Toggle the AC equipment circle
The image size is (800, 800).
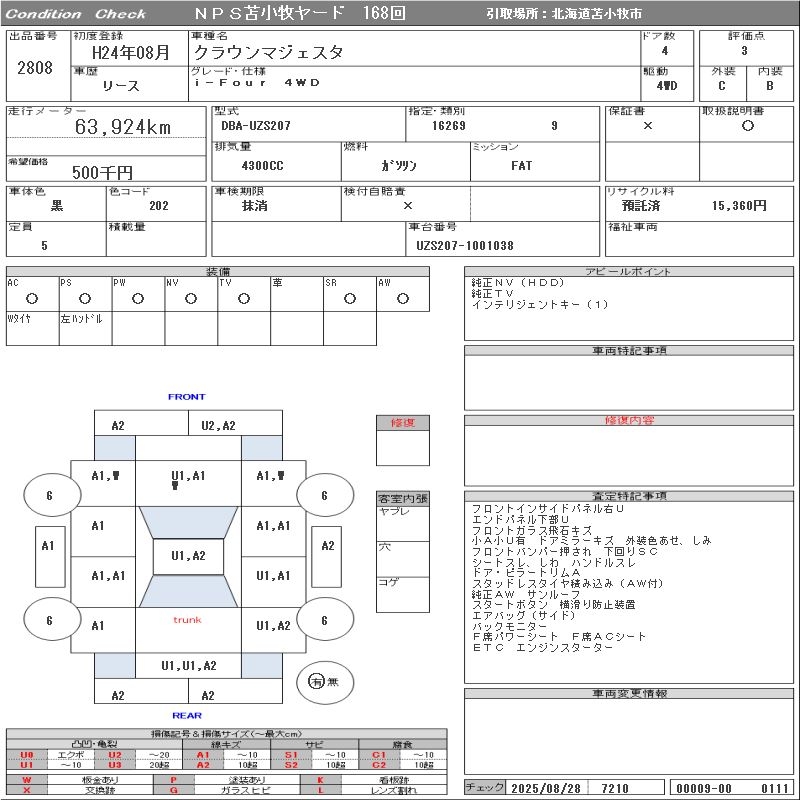32,298
